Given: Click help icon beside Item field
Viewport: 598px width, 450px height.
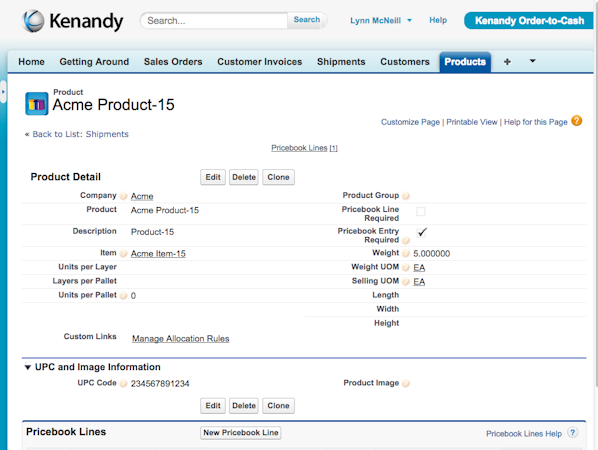Looking at the screenshot, I should [x=123, y=254].
